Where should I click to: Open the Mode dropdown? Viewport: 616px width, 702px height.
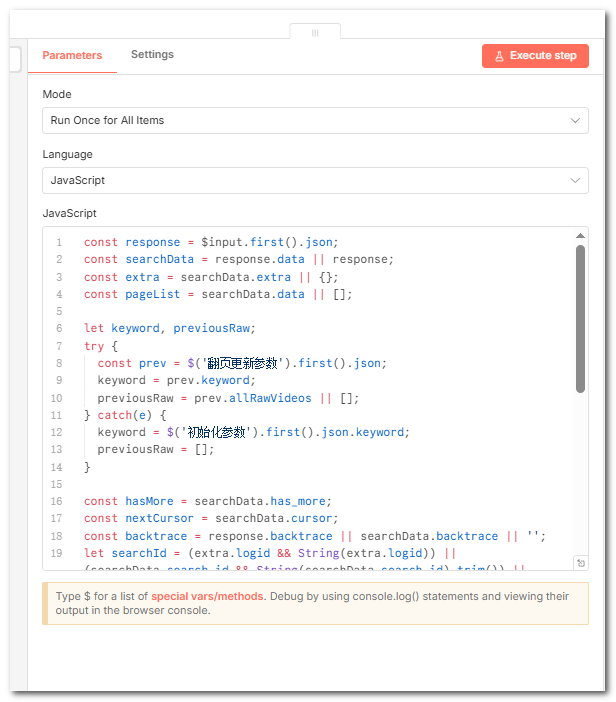point(315,121)
